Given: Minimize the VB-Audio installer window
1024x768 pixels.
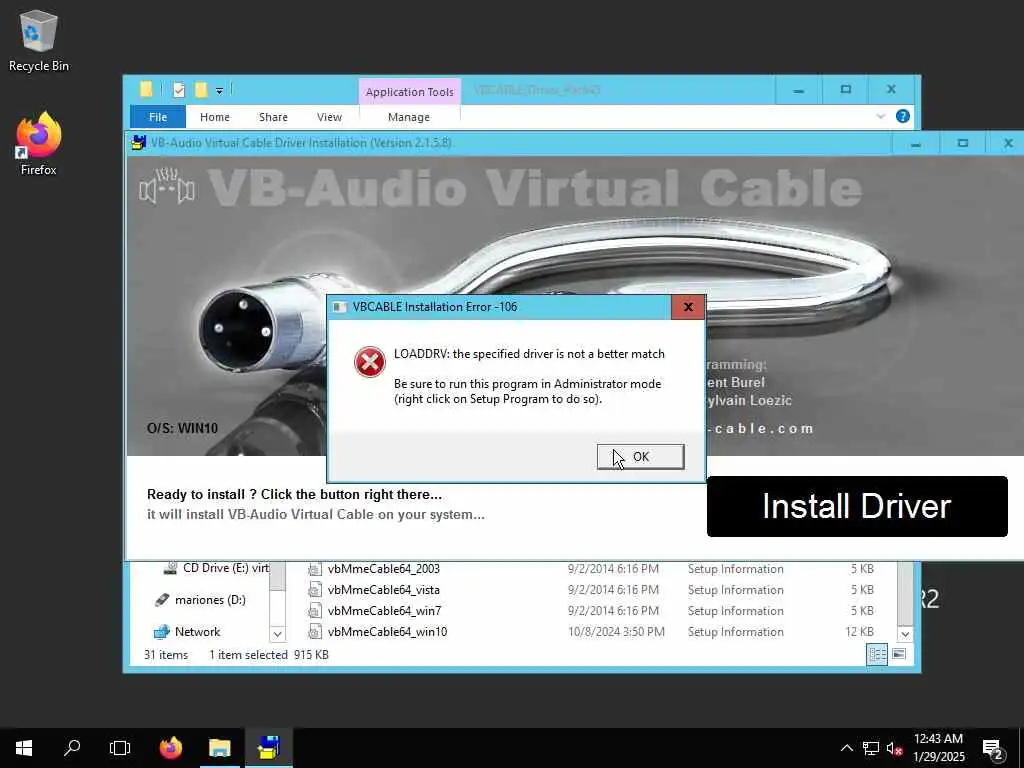Looking at the screenshot, I should tap(916, 143).
